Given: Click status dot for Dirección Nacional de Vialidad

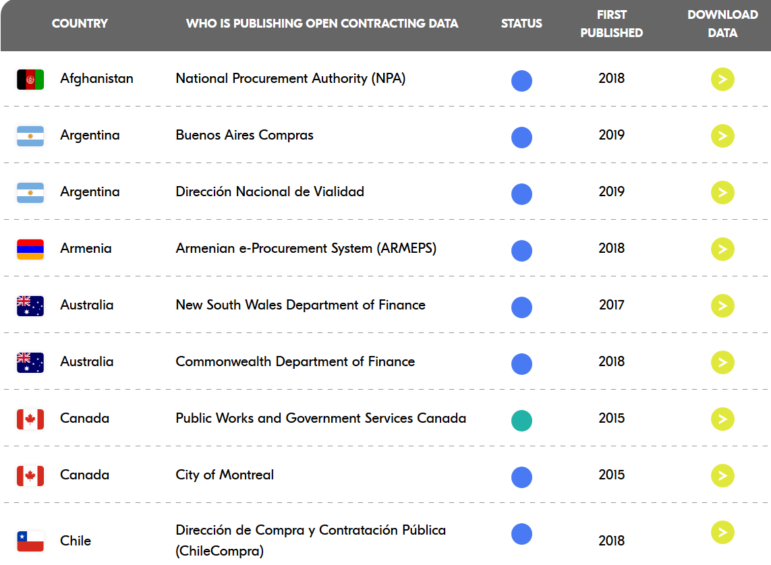Looking at the screenshot, I should [521, 194].
